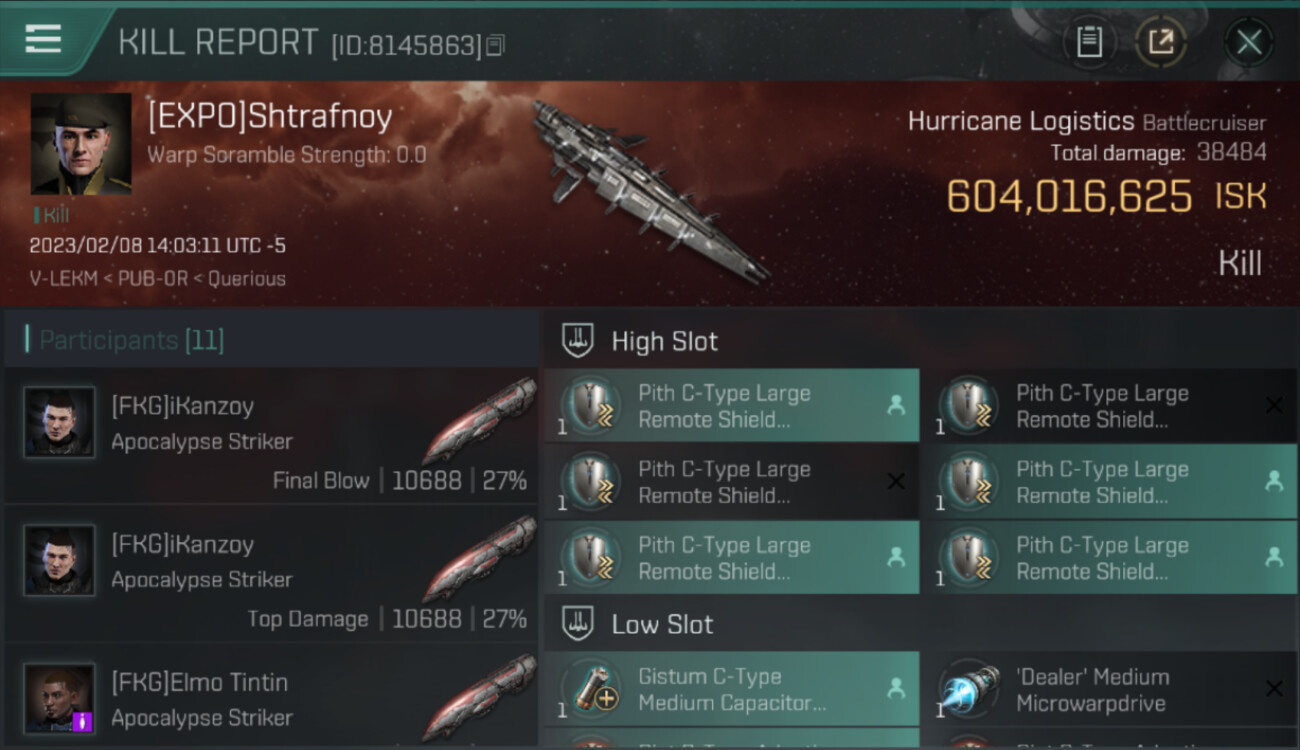Open iKanzoy Top Damage participant entry

point(270,574)
